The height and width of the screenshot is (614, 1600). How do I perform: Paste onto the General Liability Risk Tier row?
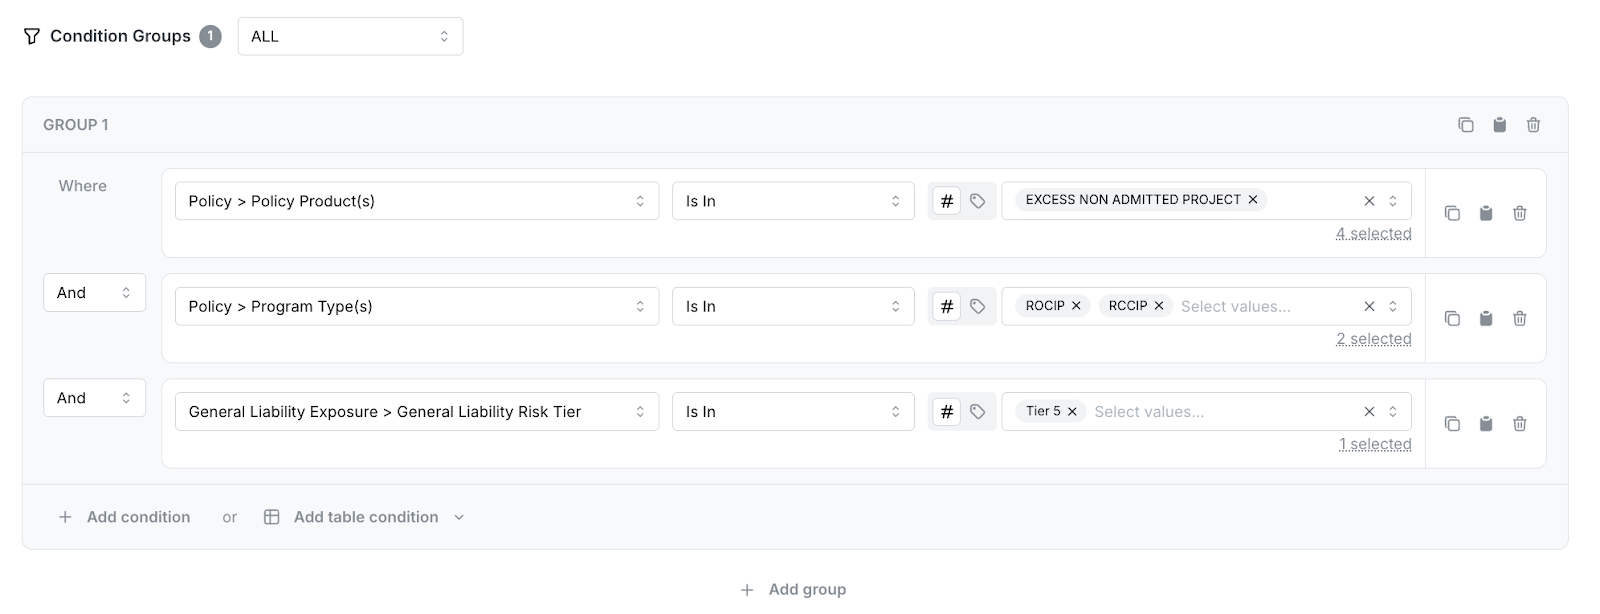1486,424
